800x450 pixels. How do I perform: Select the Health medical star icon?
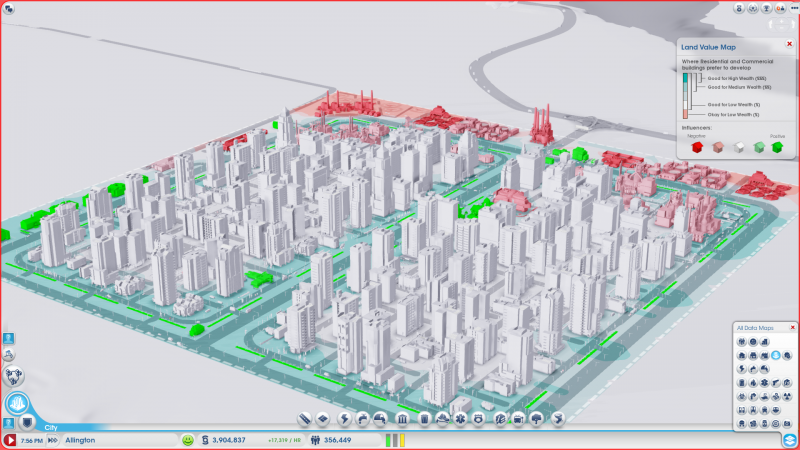(459, 418)
